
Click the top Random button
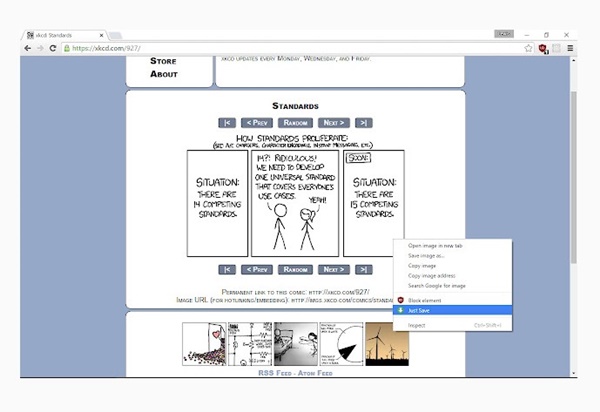pos(295,123)
